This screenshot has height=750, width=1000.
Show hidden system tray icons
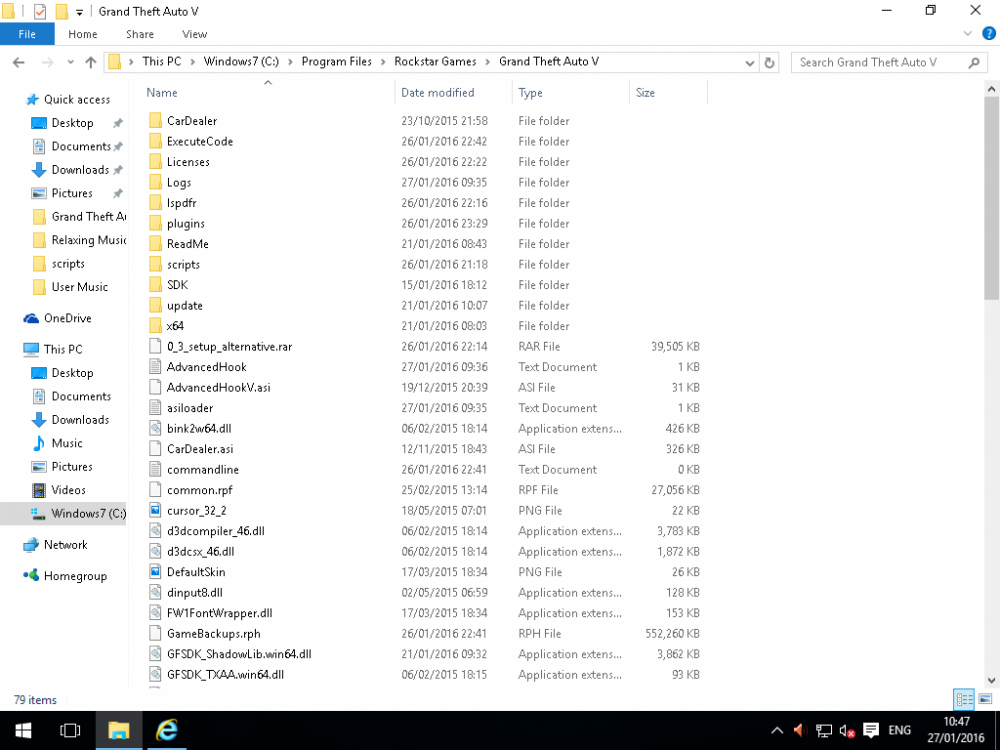777,731
